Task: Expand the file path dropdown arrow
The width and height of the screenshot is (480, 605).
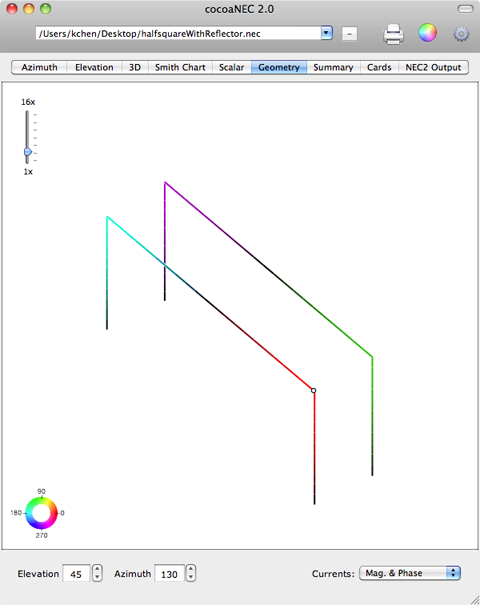Action: tap(326, 33)
